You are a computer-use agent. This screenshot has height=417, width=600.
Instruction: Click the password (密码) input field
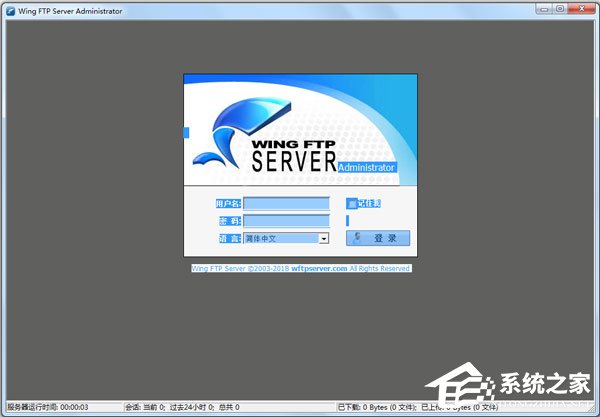[286, 221]
